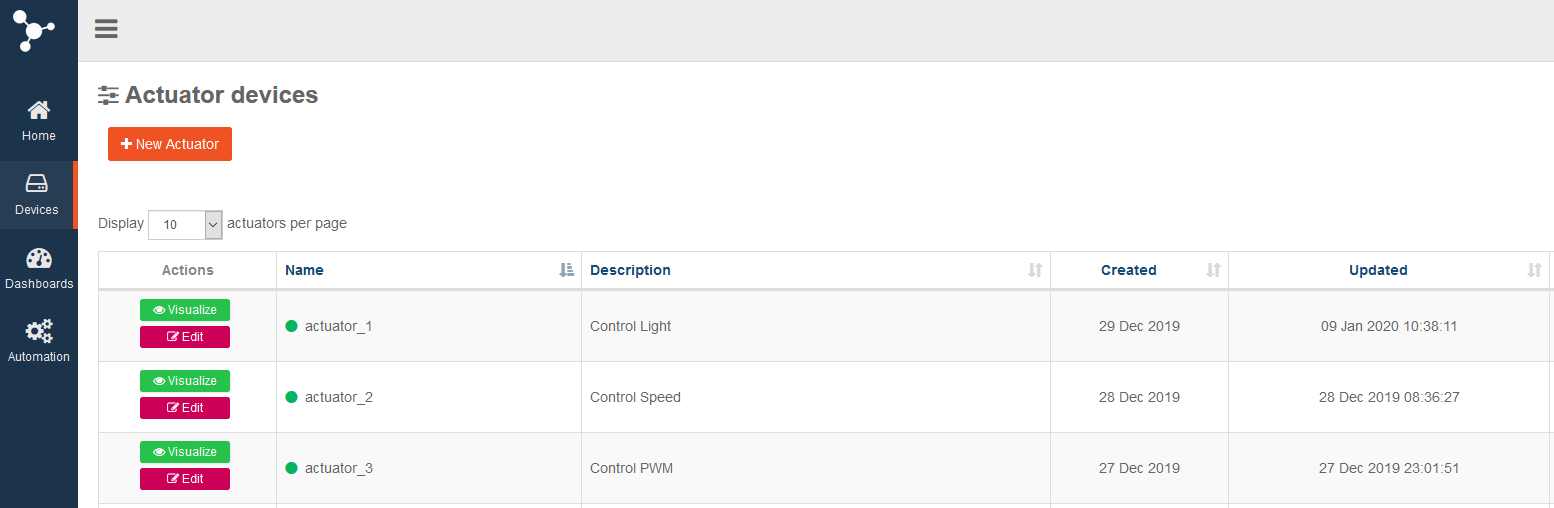The image size is (1554, 508).
Task: Click the actuator_2 name cell
Action: pyautogui.click(x=429, y=397)
